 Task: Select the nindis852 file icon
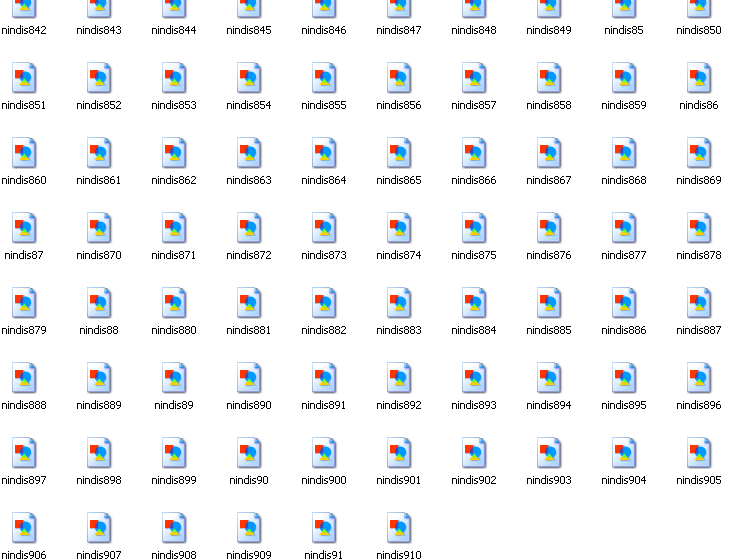pos(99,78)
